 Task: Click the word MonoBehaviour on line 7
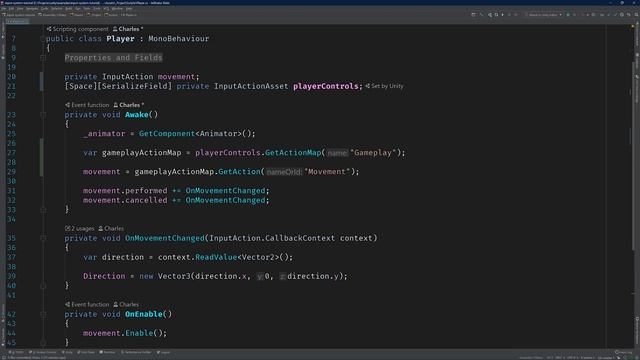(178, 39)
